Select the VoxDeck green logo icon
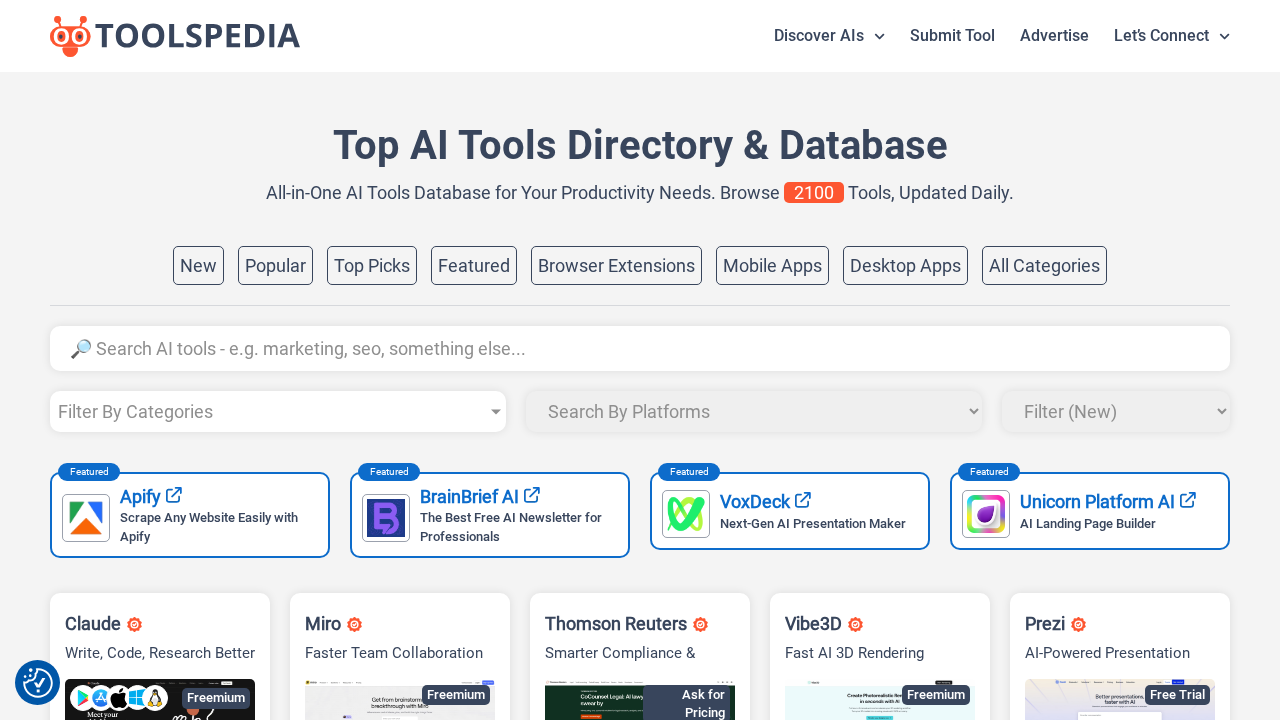Screen dimensions: 1280x720 pos(686,513)
